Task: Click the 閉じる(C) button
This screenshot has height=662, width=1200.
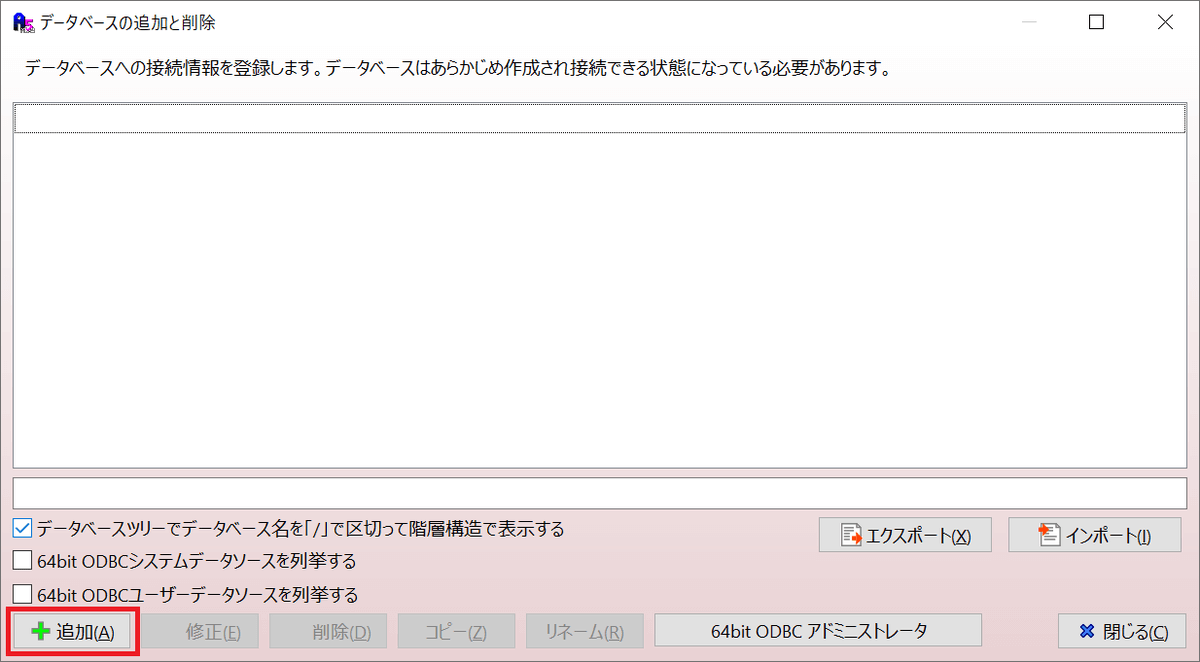Action: (1122, 631)
